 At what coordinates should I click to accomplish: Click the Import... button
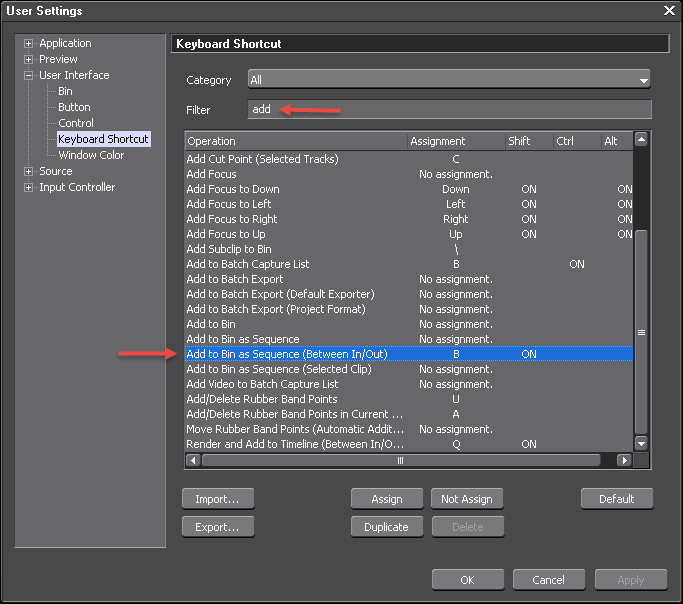(217, 498)
